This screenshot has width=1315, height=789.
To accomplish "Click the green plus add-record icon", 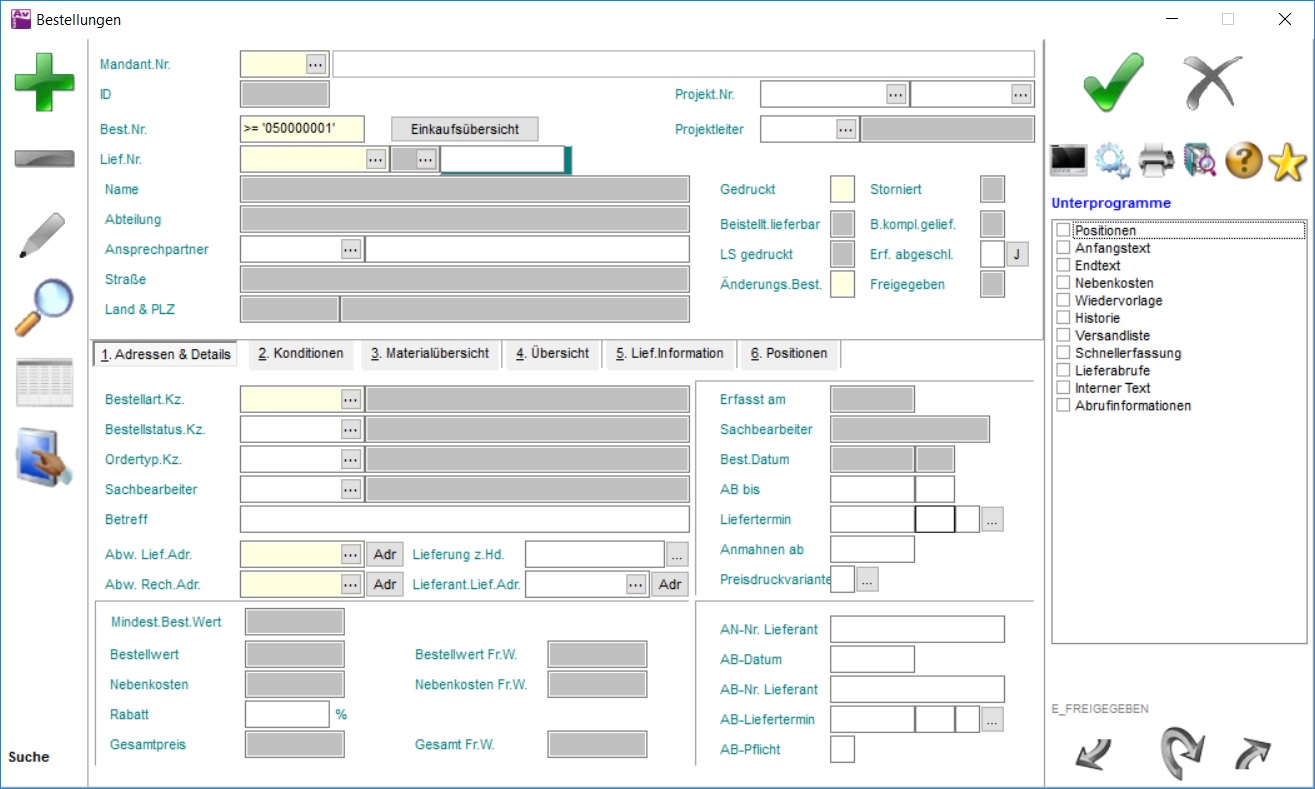I will [44, 82].
